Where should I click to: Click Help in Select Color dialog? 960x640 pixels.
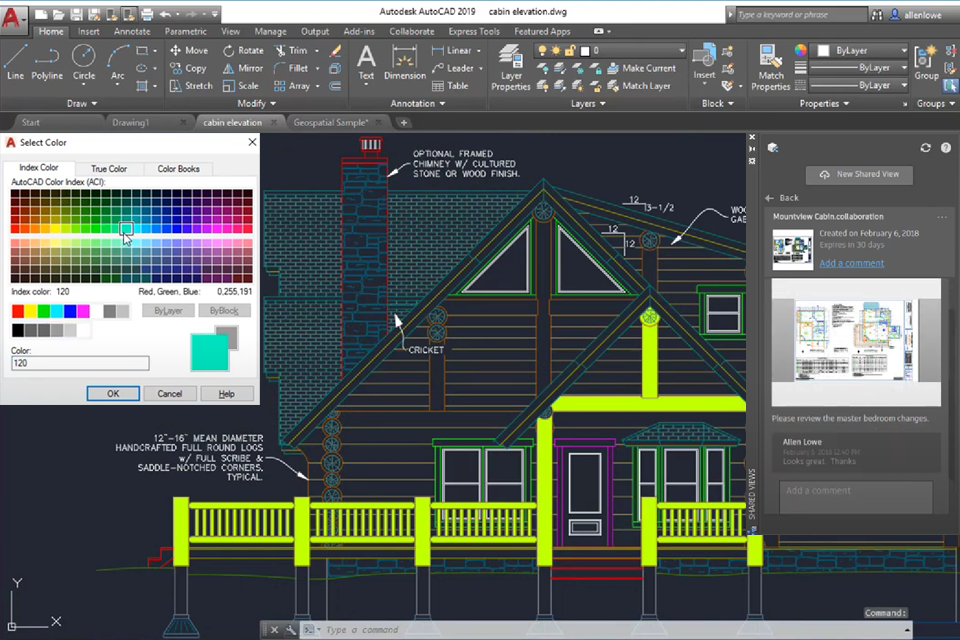pos(227,393)
